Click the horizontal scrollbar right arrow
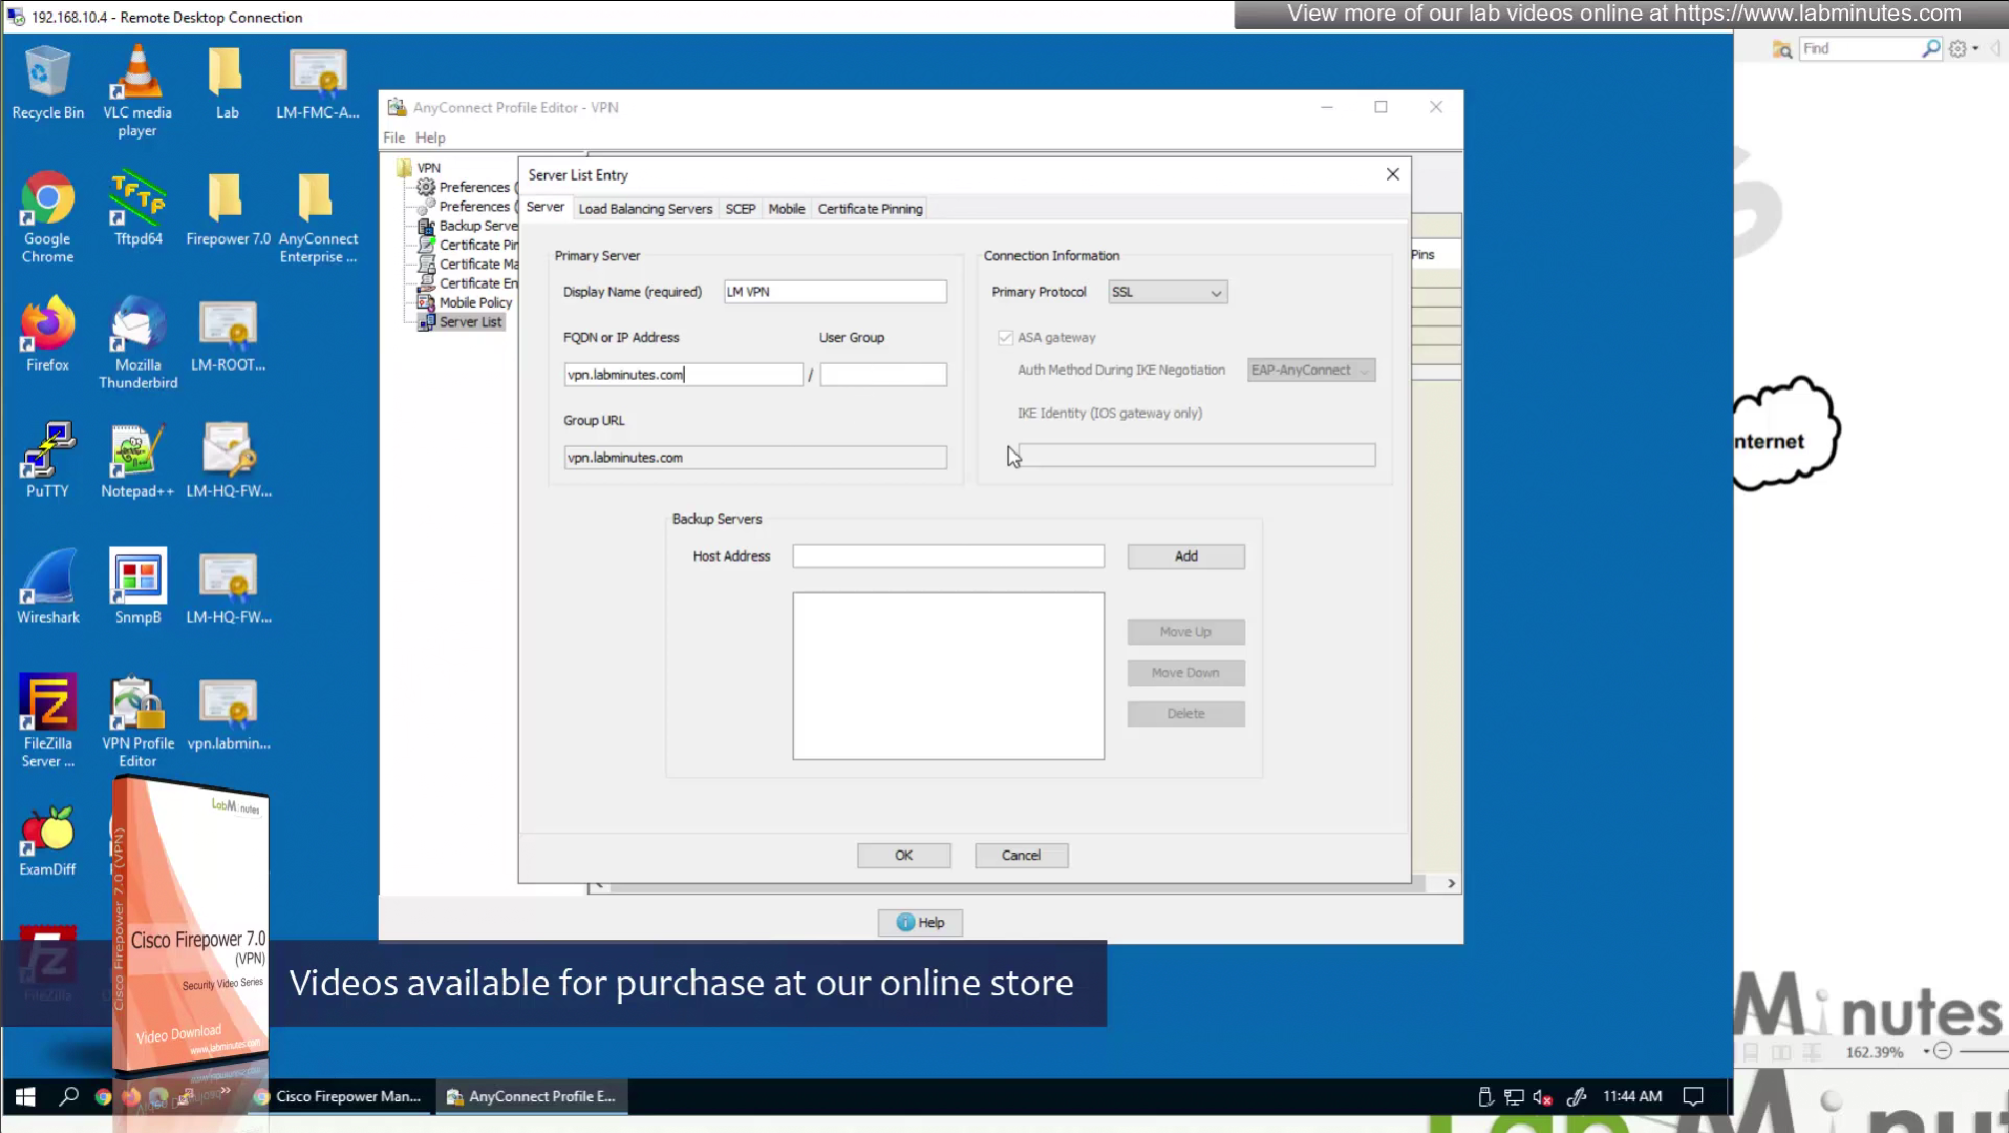The width and height of the screenshot is (2009, 1133). click(x=1451, y=884)
